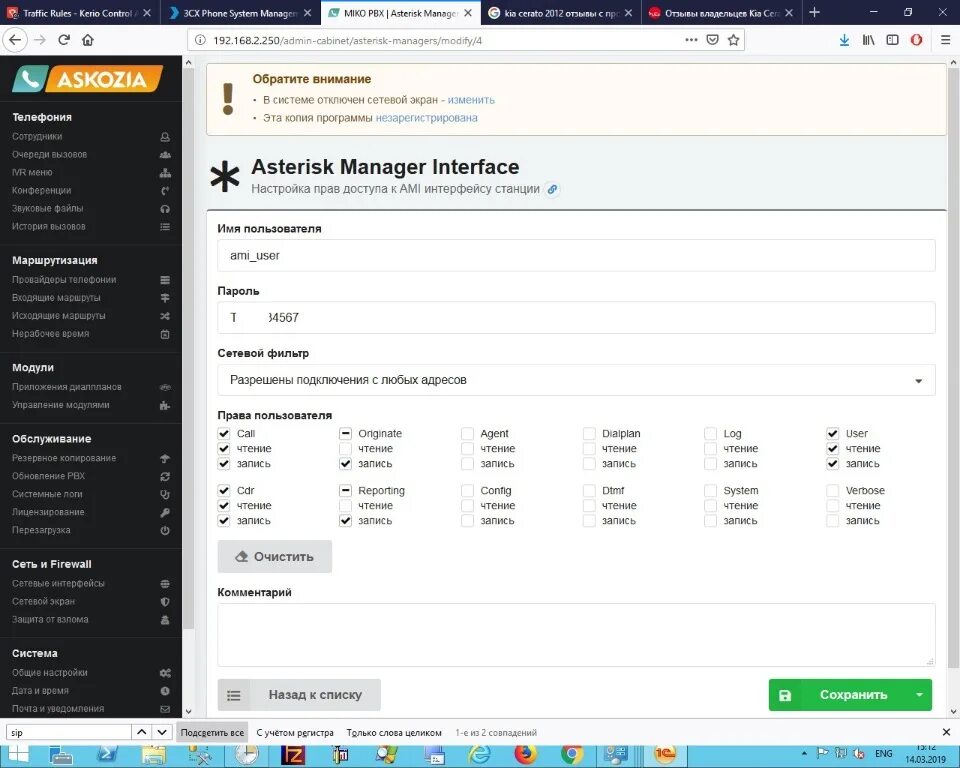Follow the изменить firewall link
The image size is (960, 768).
(x=471, y=100)
